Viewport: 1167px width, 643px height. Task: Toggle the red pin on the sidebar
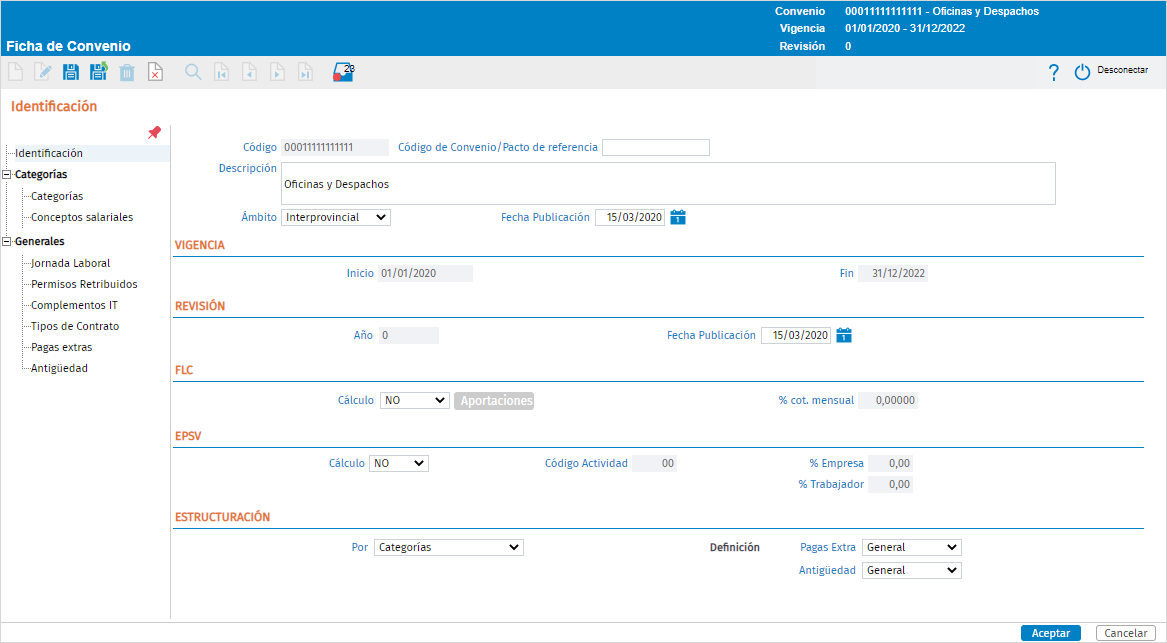[154, 132]
